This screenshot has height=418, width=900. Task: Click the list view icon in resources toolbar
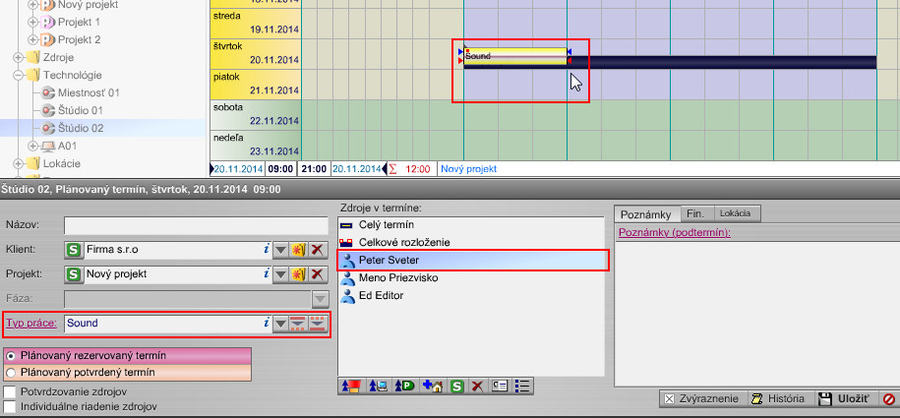coord(522,385)
